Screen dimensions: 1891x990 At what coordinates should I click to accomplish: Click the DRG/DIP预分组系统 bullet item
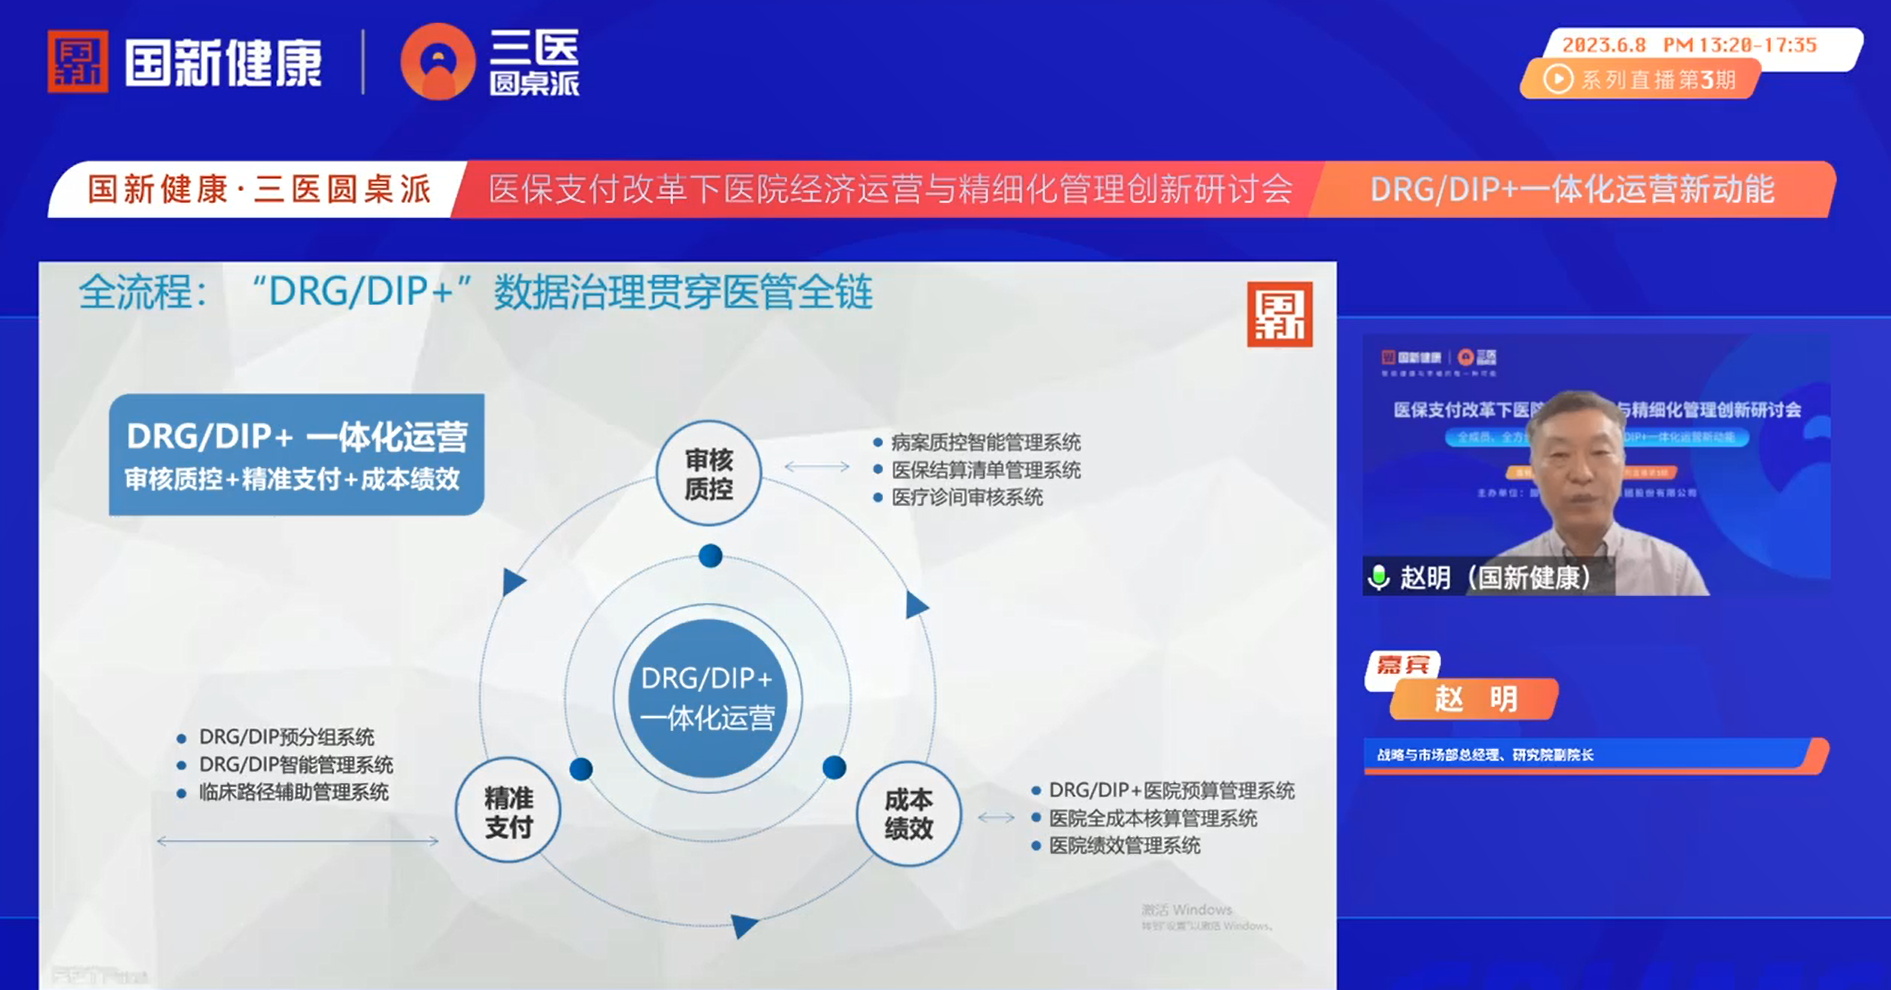click(286, 737)
